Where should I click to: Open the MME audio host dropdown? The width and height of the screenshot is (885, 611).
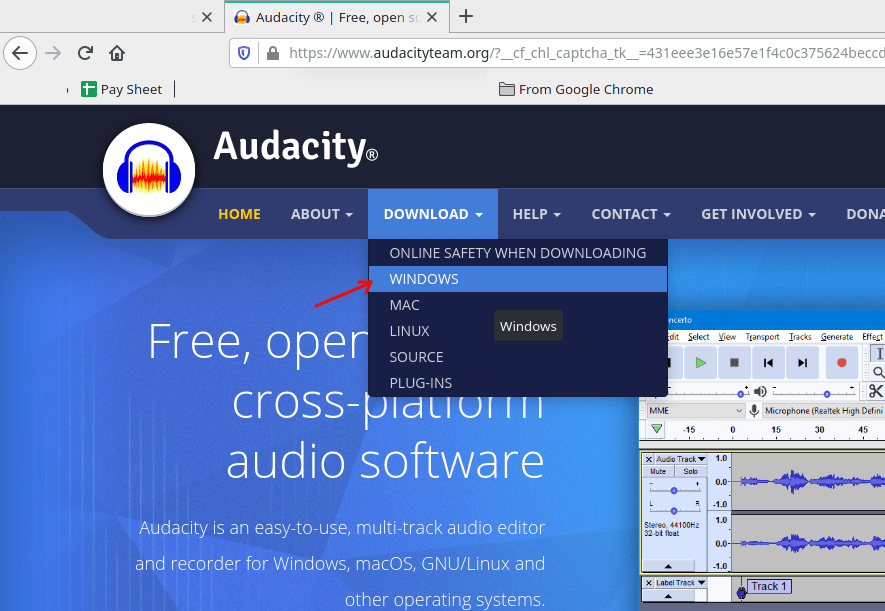(695, 411)
